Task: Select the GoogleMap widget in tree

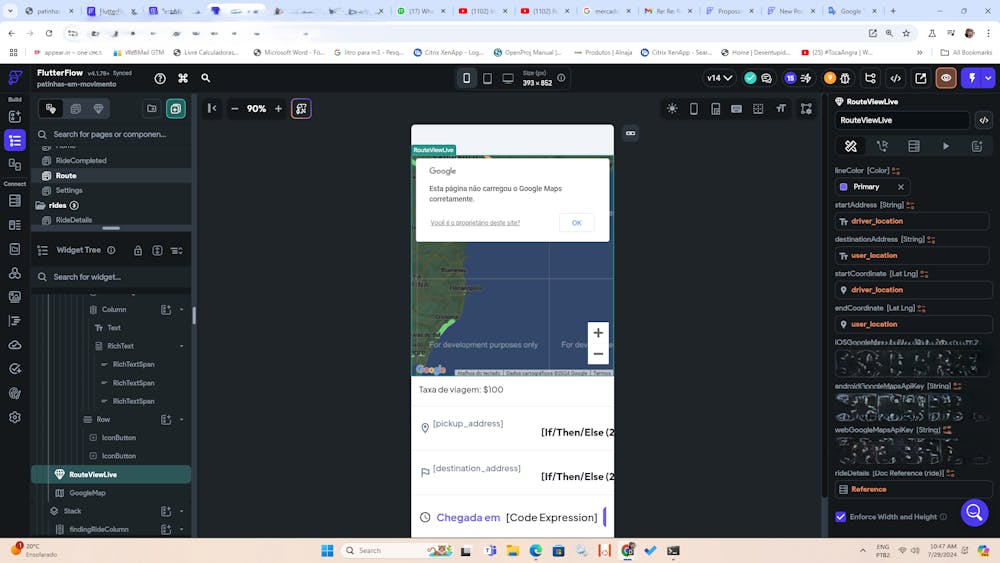Action: 87,493
